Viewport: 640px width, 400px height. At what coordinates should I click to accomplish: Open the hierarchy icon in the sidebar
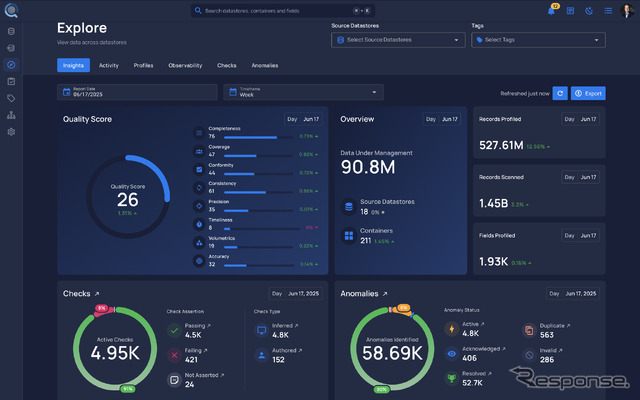click(x=11, y=115)
